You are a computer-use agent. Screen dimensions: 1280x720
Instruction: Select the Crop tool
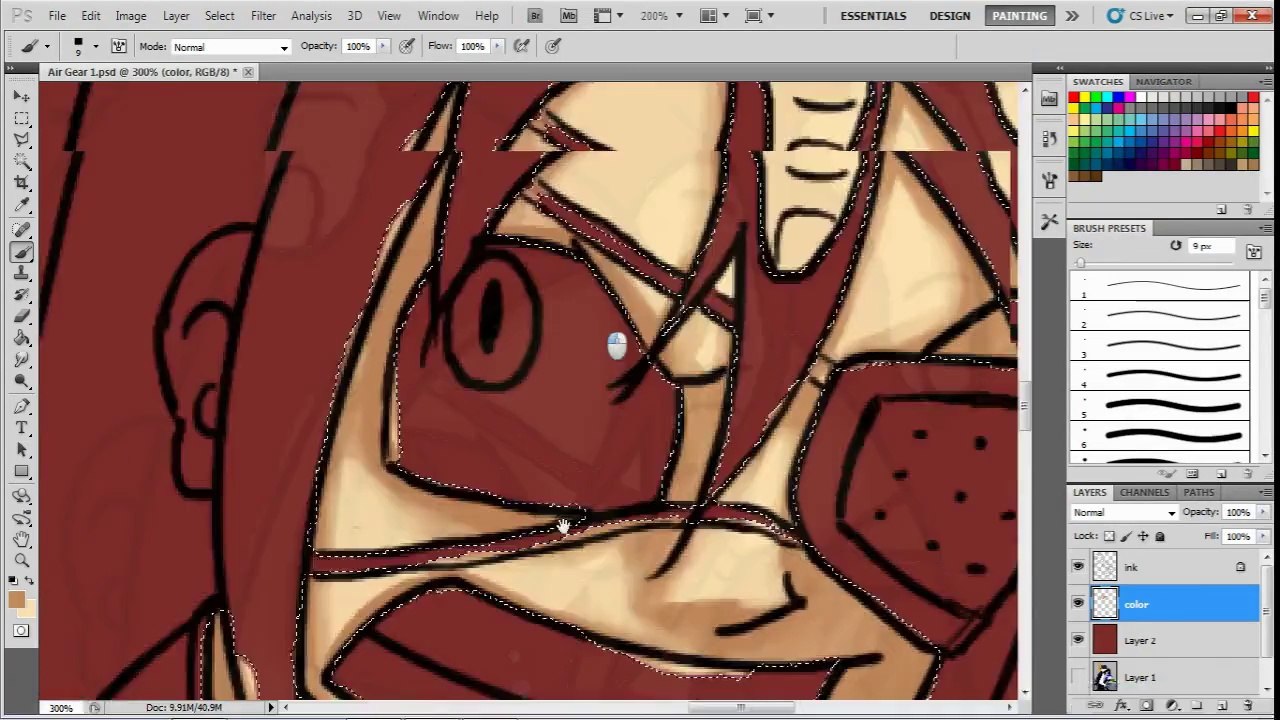(22, 182)
